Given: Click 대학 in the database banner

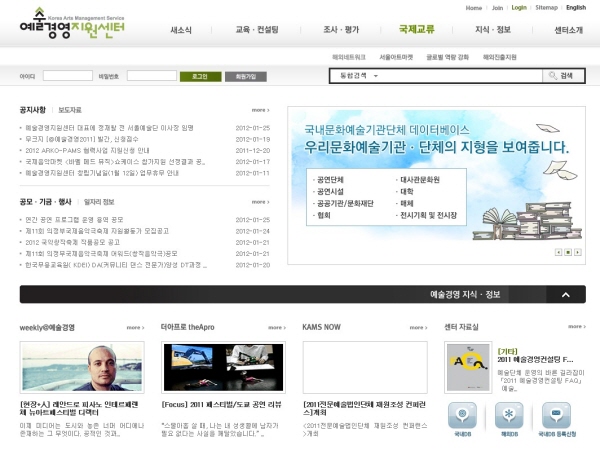Looking at the screenshot, I should (x=406, y=191).
